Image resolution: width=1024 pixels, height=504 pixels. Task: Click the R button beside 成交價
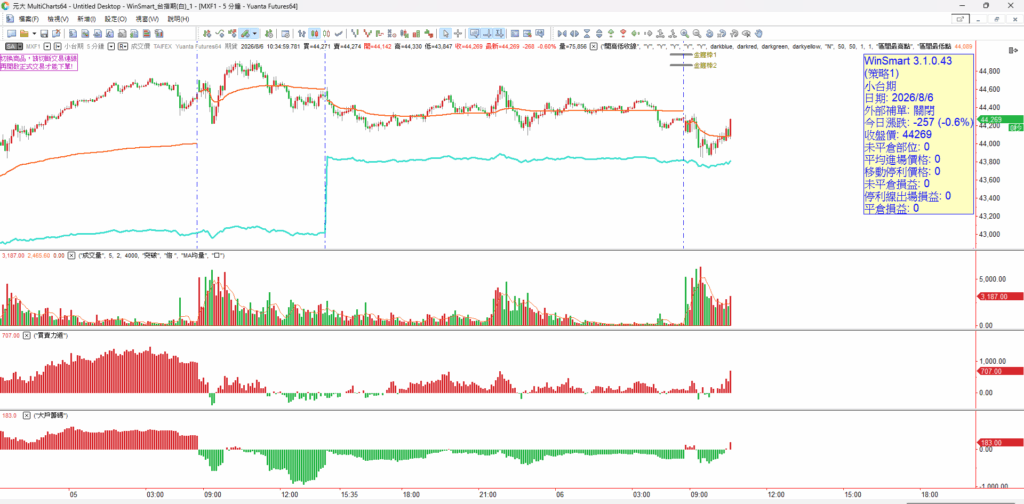pyautogui.click(x=123, y=46)
